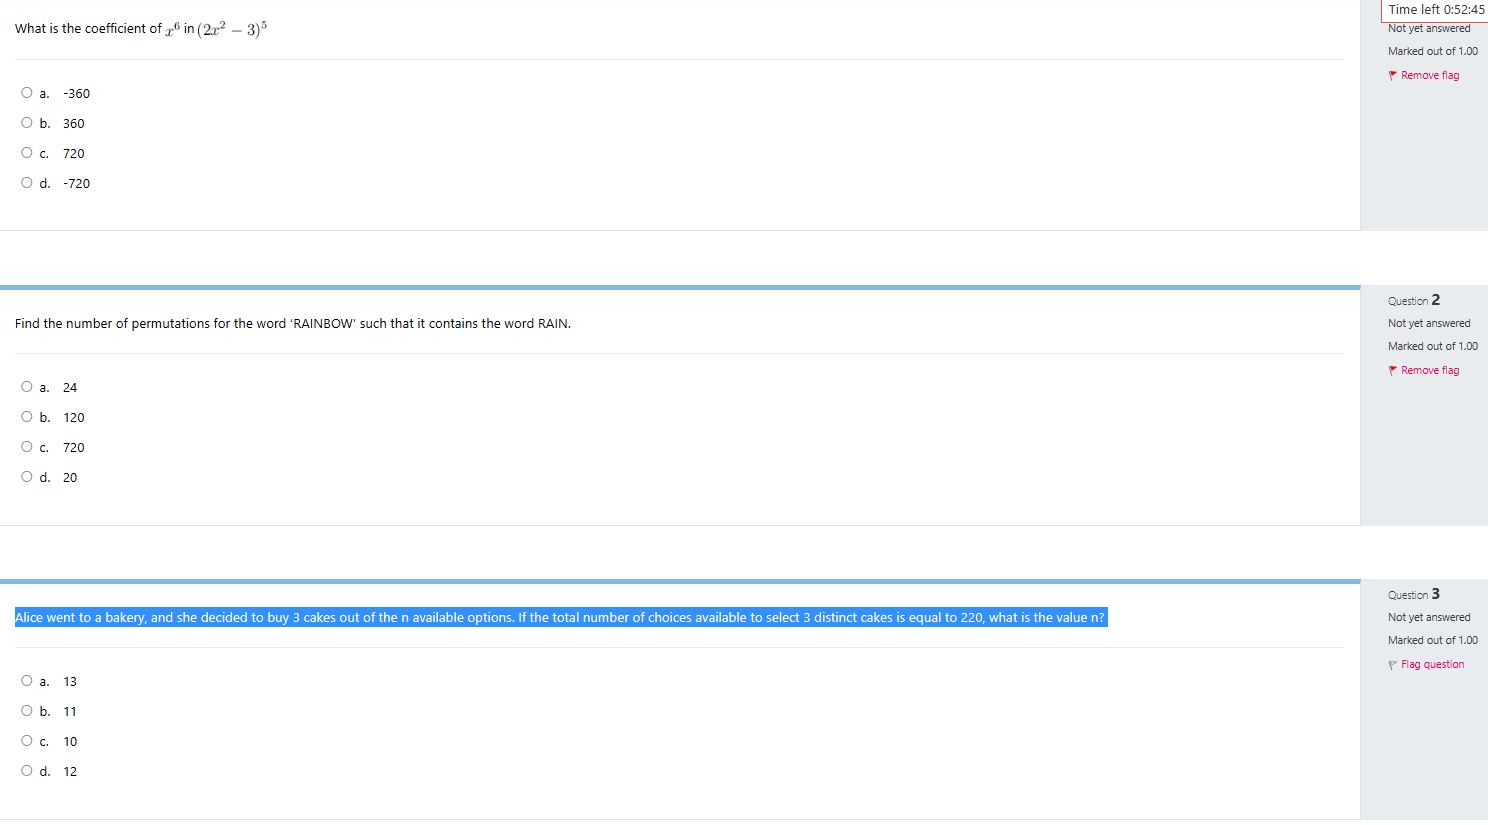Image resolution: width=1488 pixels, height=825 pixels.
Task: Choose option b. 120 for the RAINBOW question
Action: click(27, 417)
